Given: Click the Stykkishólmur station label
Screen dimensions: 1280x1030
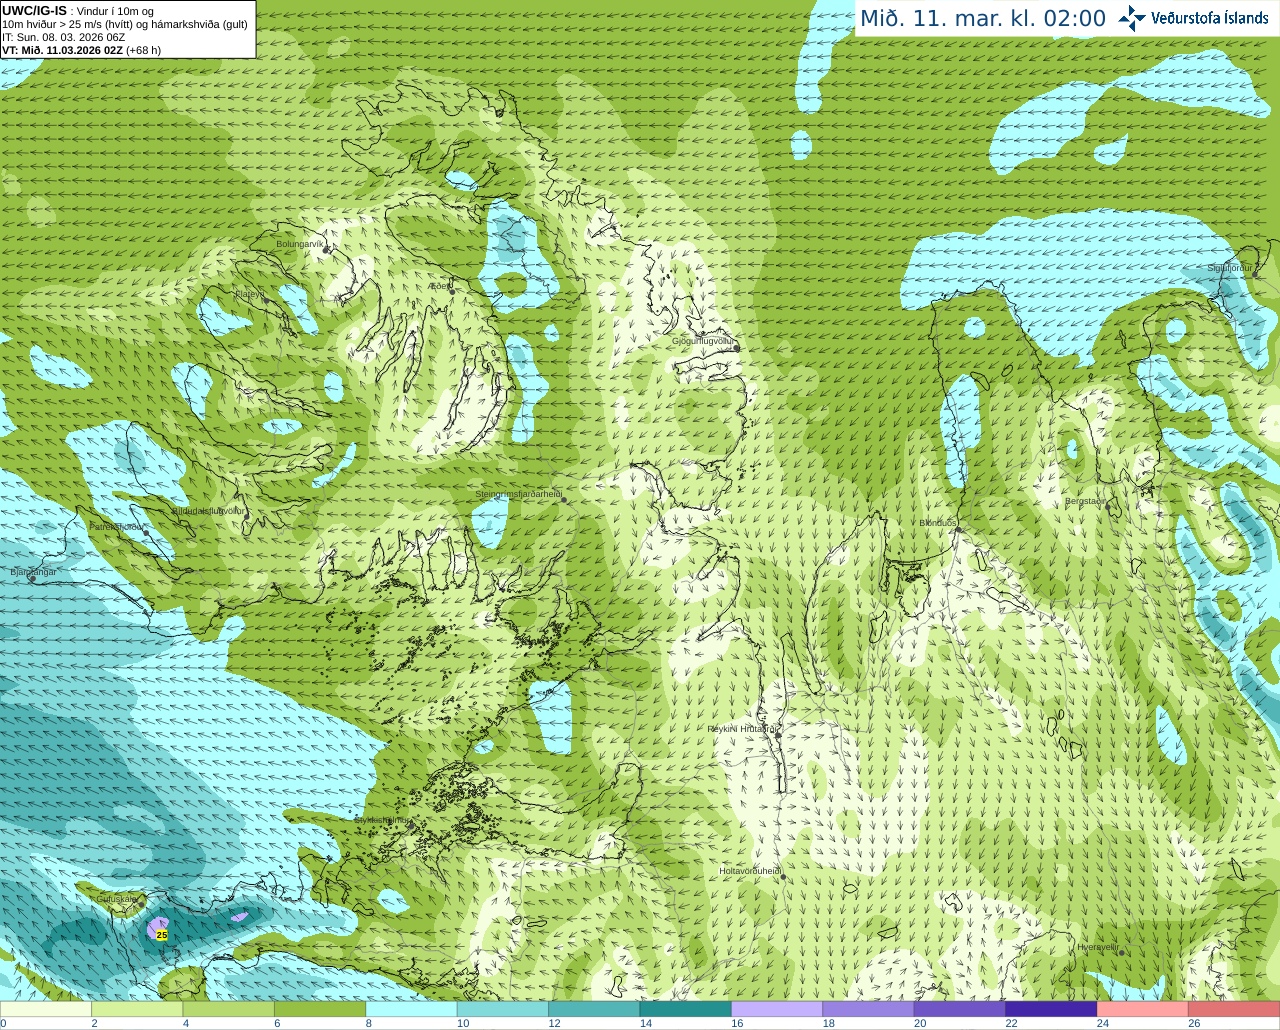Looking at the screenshot, I should [382, 819].
